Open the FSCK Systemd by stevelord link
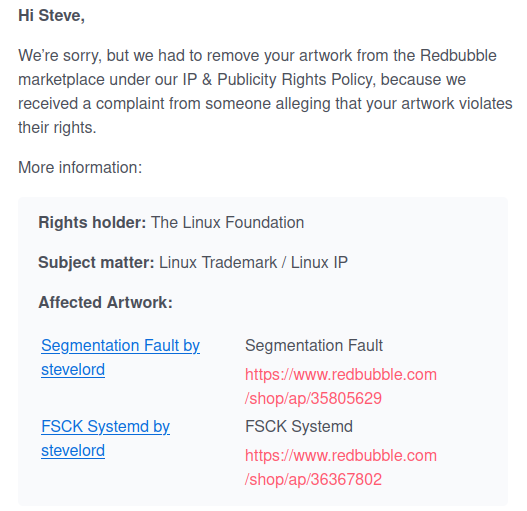The image size is (527, 511). [106, 438]
